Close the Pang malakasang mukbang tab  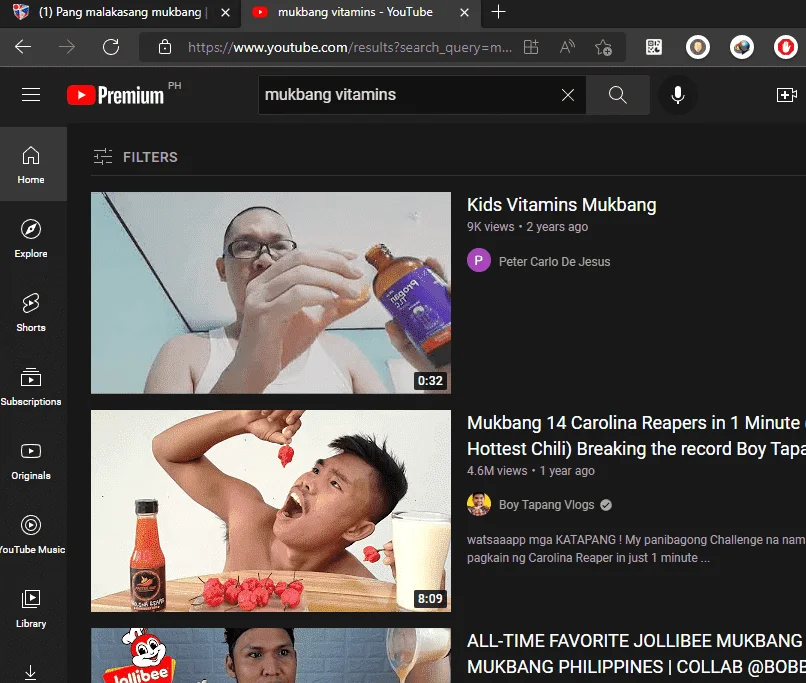(225, 12)
